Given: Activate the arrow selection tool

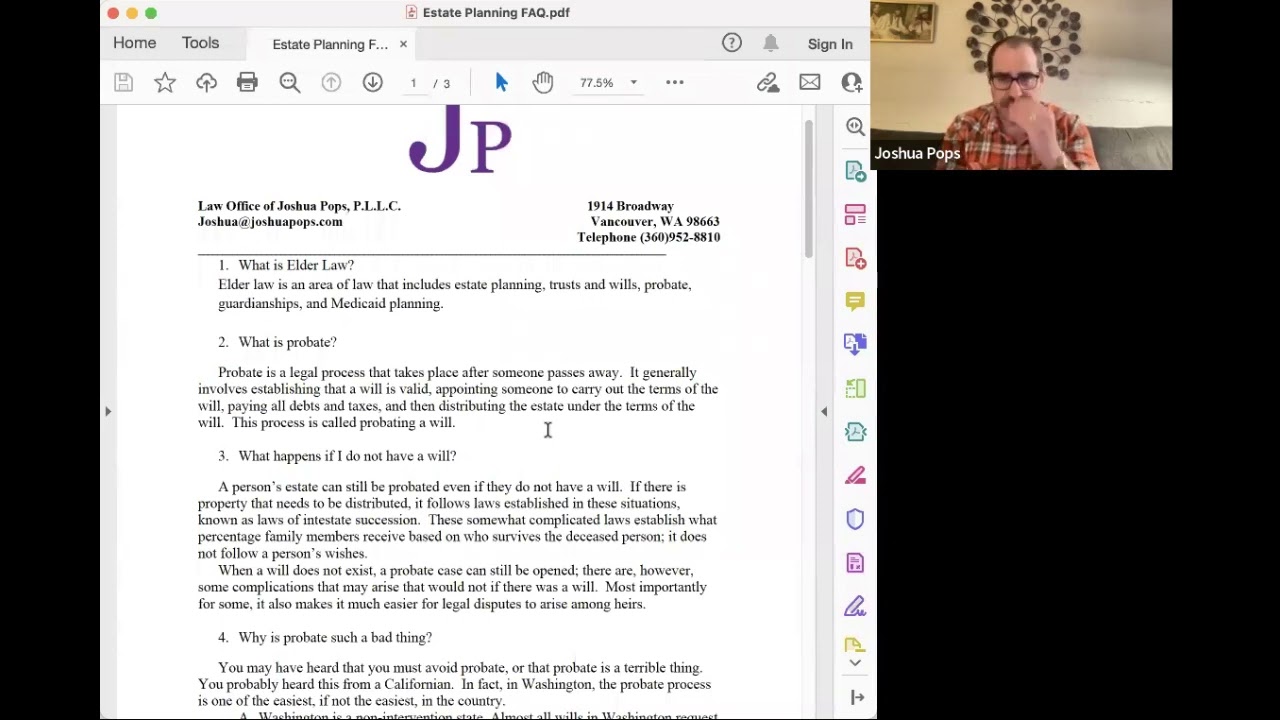Looking at the screenshot, I should [x=501, y=83].
